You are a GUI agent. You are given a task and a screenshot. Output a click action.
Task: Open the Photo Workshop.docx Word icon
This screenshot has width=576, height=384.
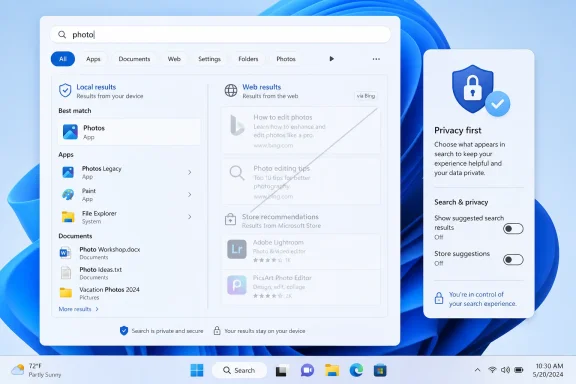pyautogui.click(x=65, y=253)
